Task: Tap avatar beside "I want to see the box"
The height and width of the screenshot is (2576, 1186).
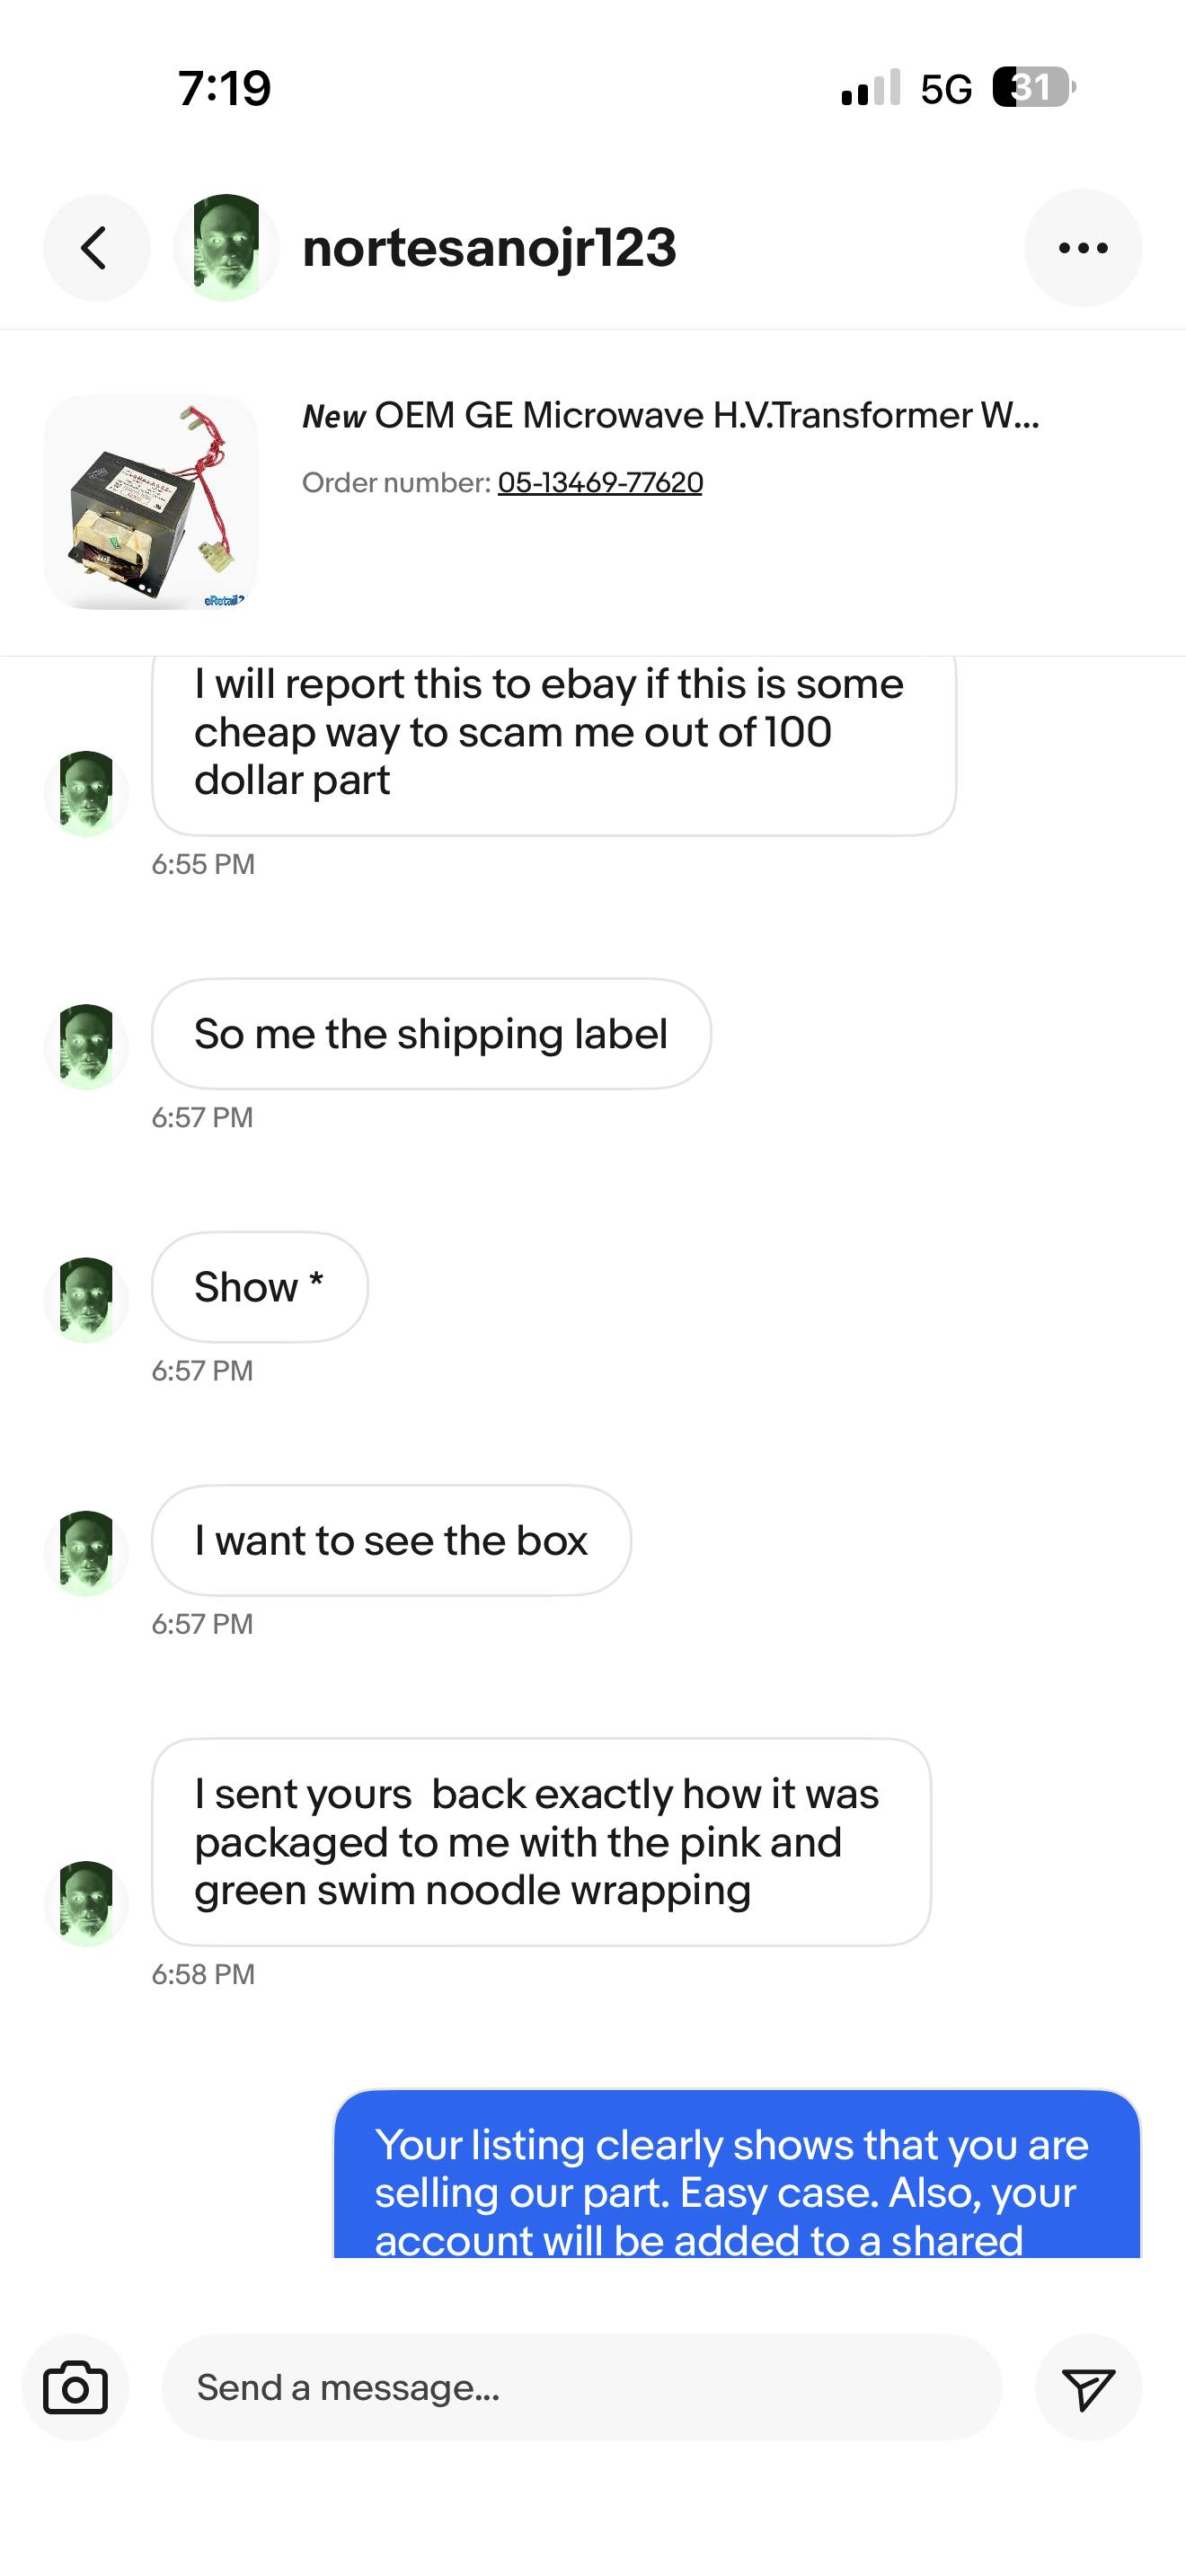Action: (86, 1552)
